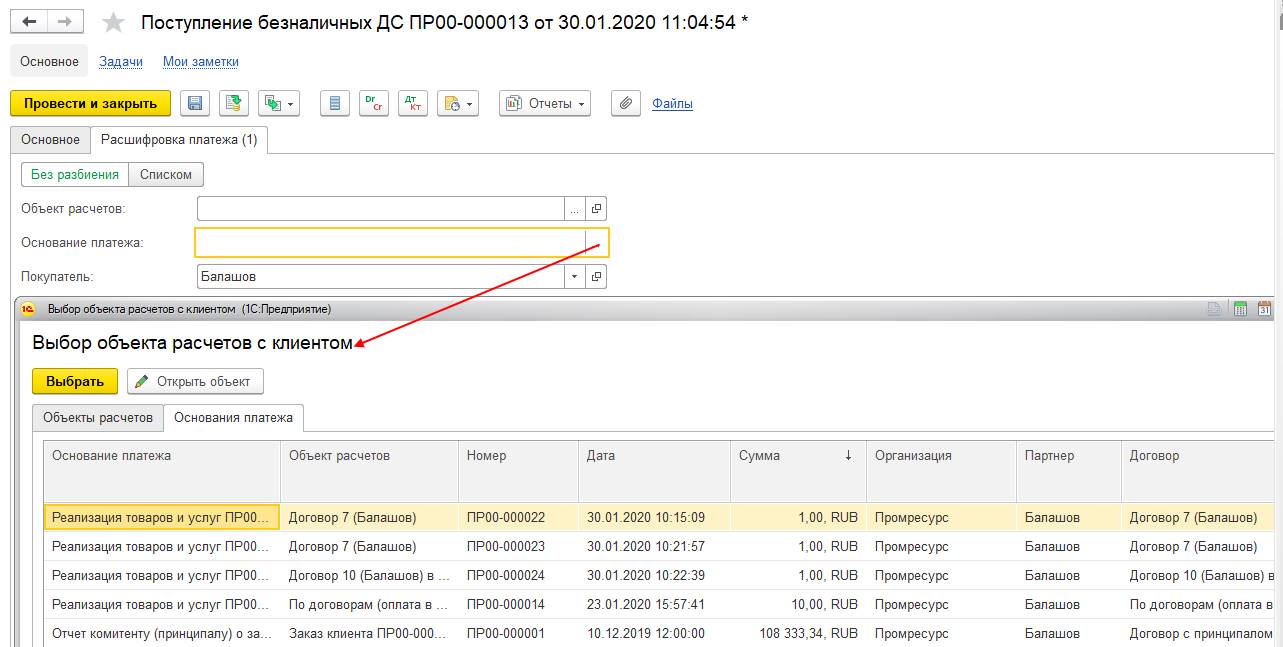Click the Партнер column header

click(1068, 470)
